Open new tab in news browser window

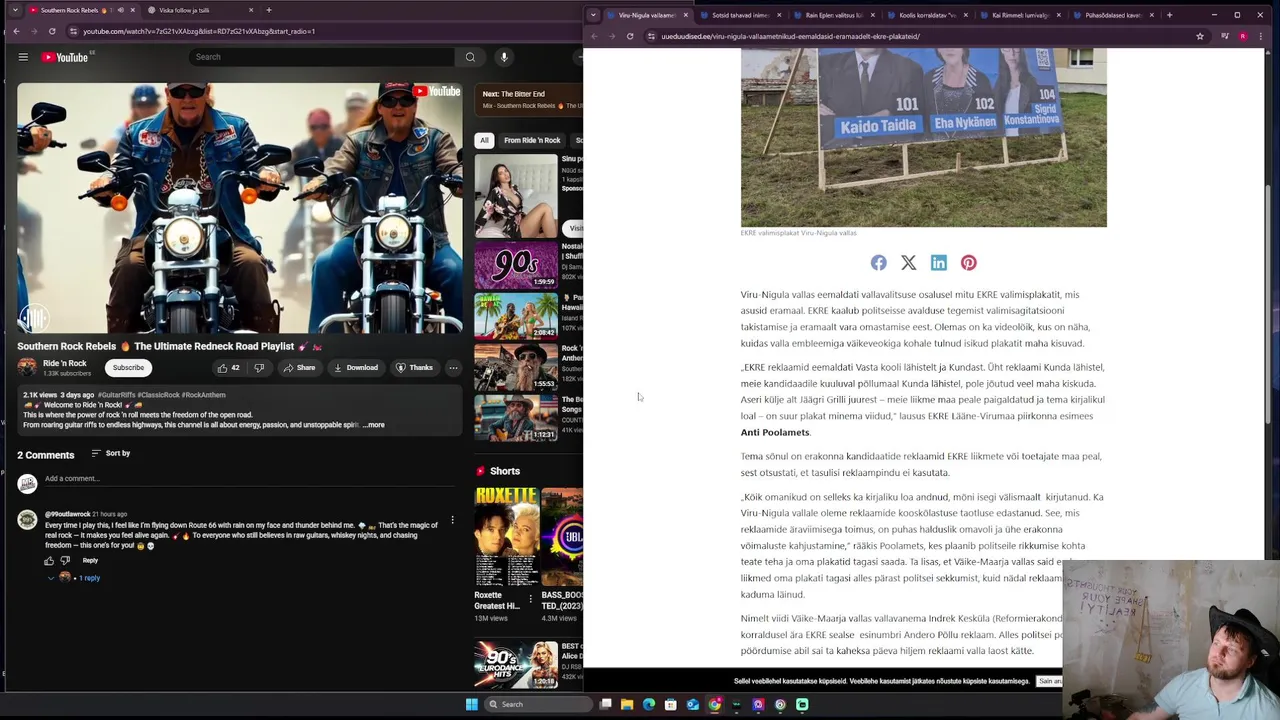(x=1169, y=15)
